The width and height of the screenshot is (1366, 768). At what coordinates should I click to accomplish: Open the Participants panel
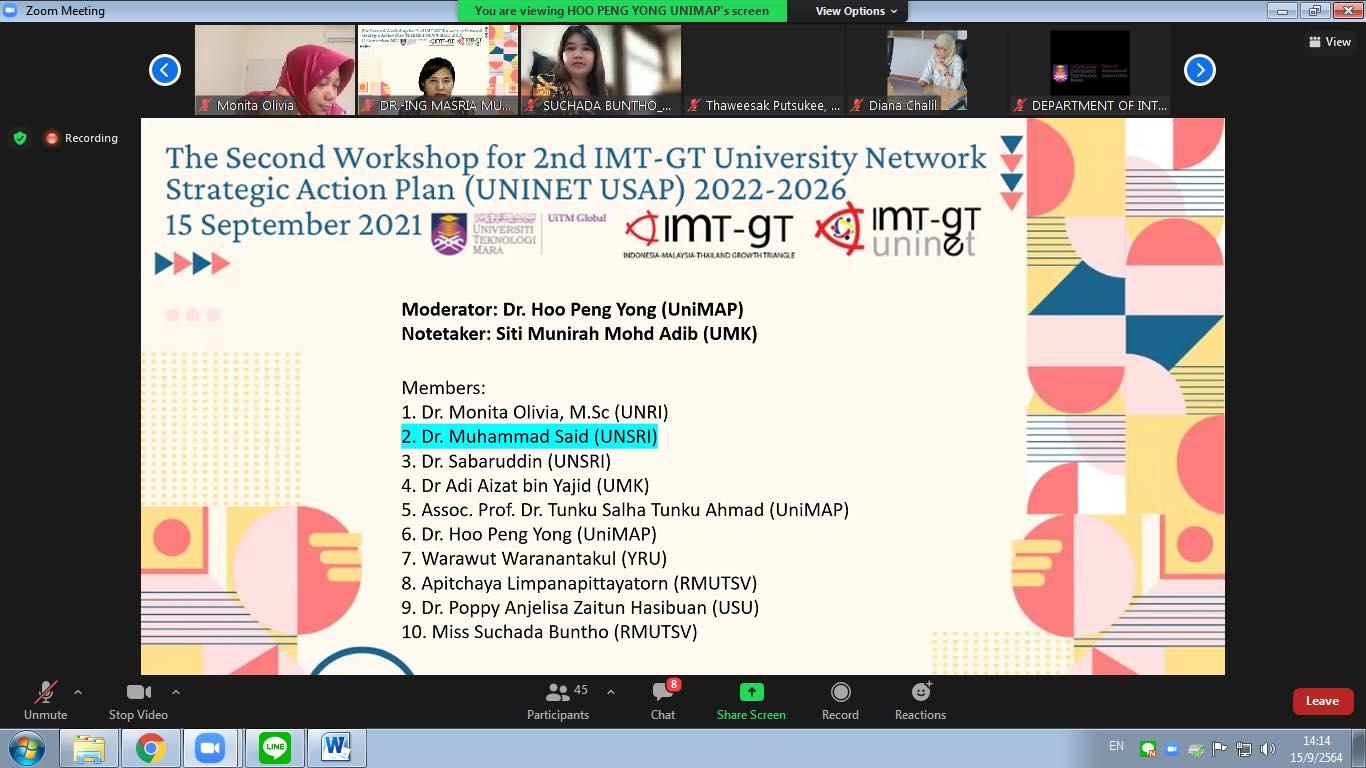(558, 700)
